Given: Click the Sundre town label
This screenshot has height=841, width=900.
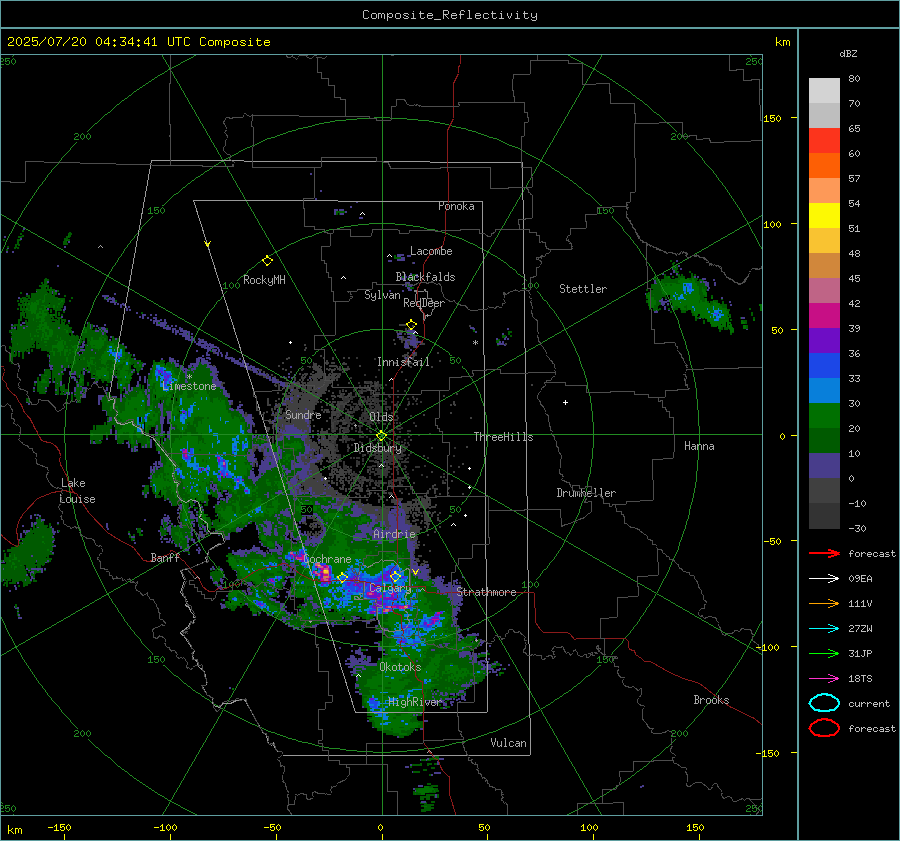Looking at the screenshot, I should (x=303, y=414).
